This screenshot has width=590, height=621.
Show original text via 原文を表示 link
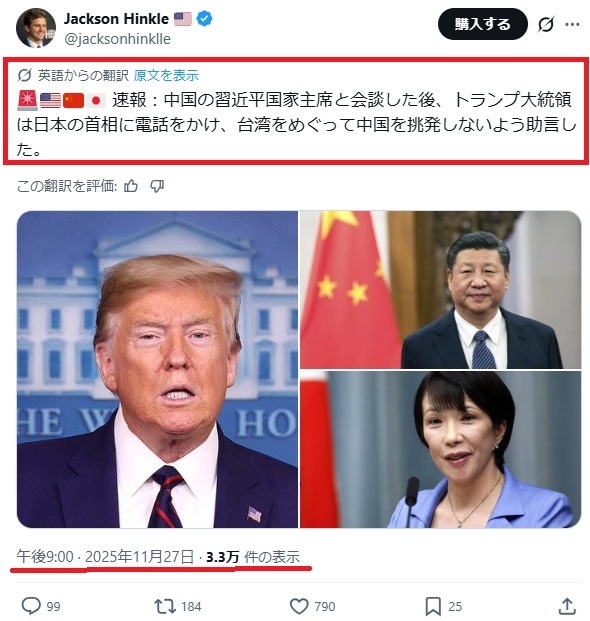pos(166,75)
